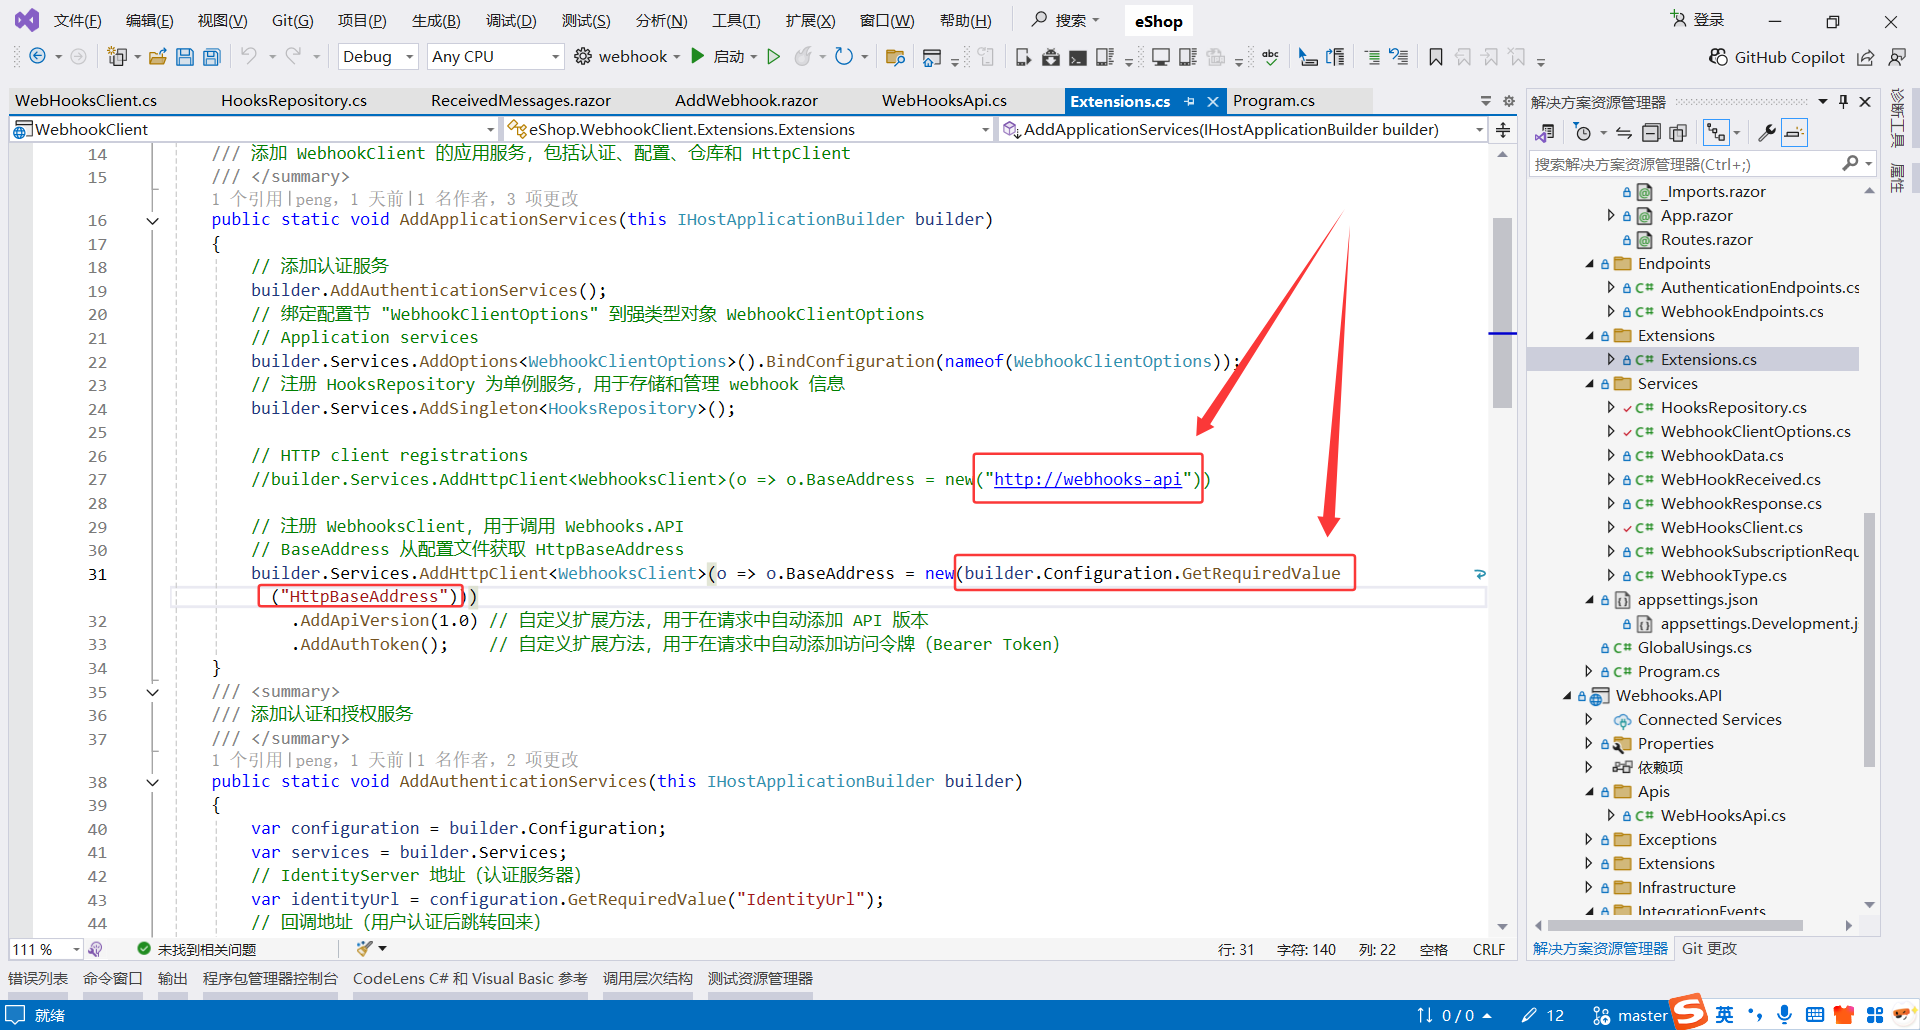The width and height of the screenshot is (1920, 1030).
Task: Expand Program.cs node in Solution Explorer
Action: (x=1589, y=672)
